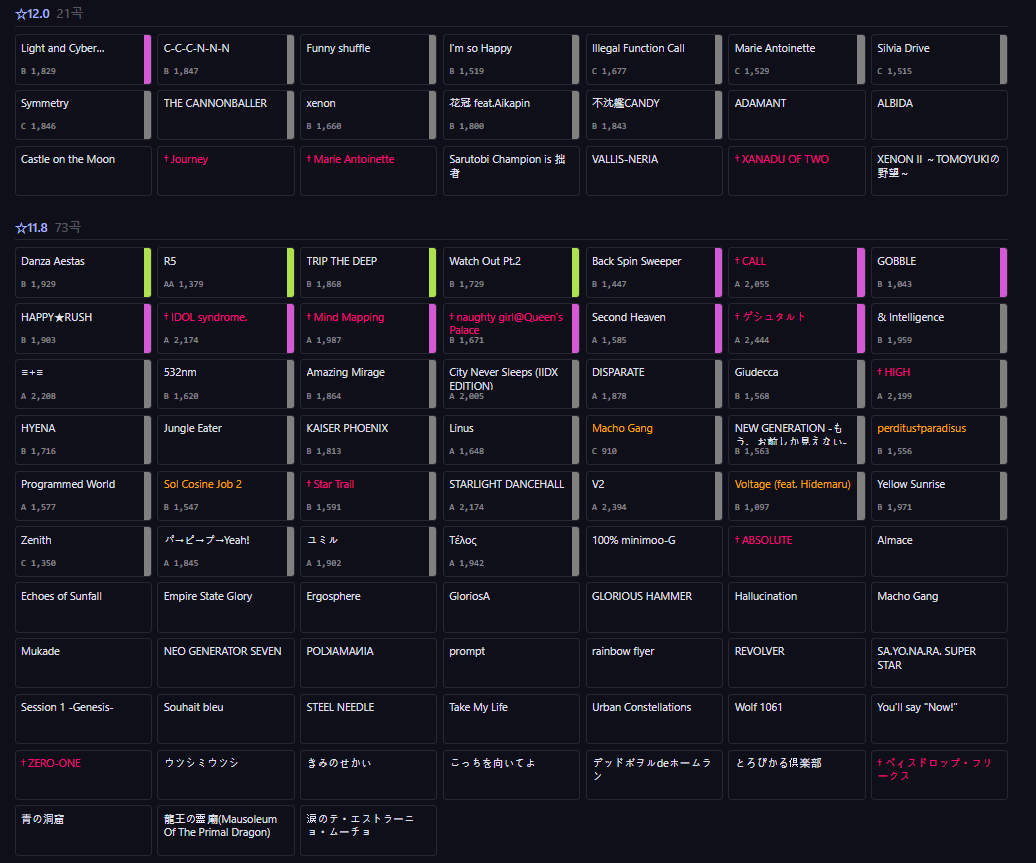Image resolution: width=1036 pixels, height=863 pixels.
Task: Click the SA.YO.NA.RA. SUPER STAR card
Action: point(940,663)
